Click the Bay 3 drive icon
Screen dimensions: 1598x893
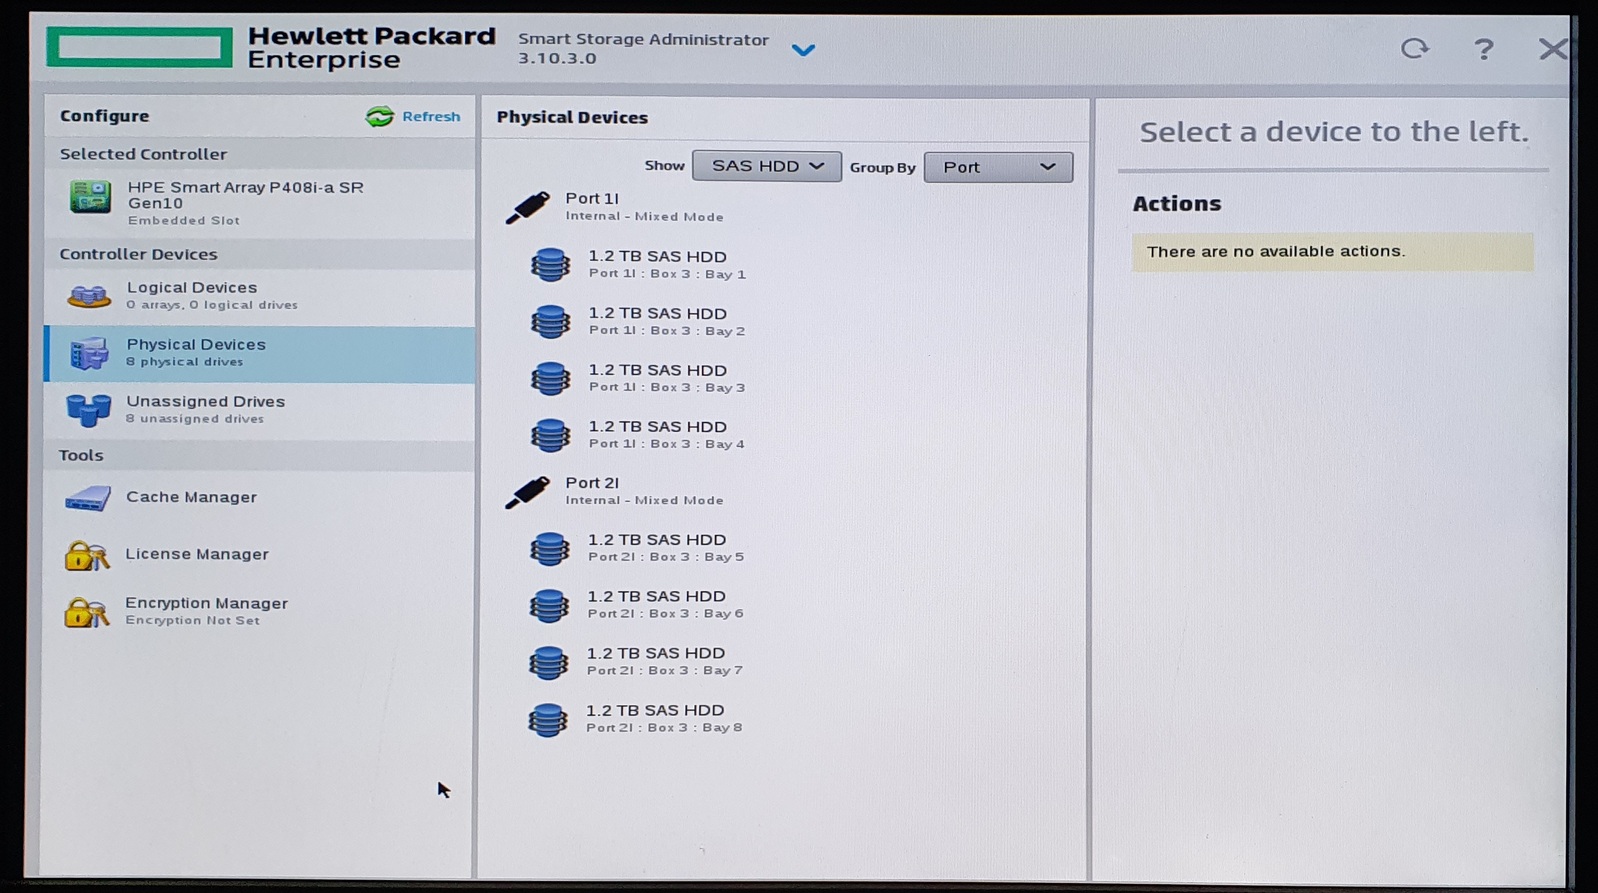click(550, 379)
